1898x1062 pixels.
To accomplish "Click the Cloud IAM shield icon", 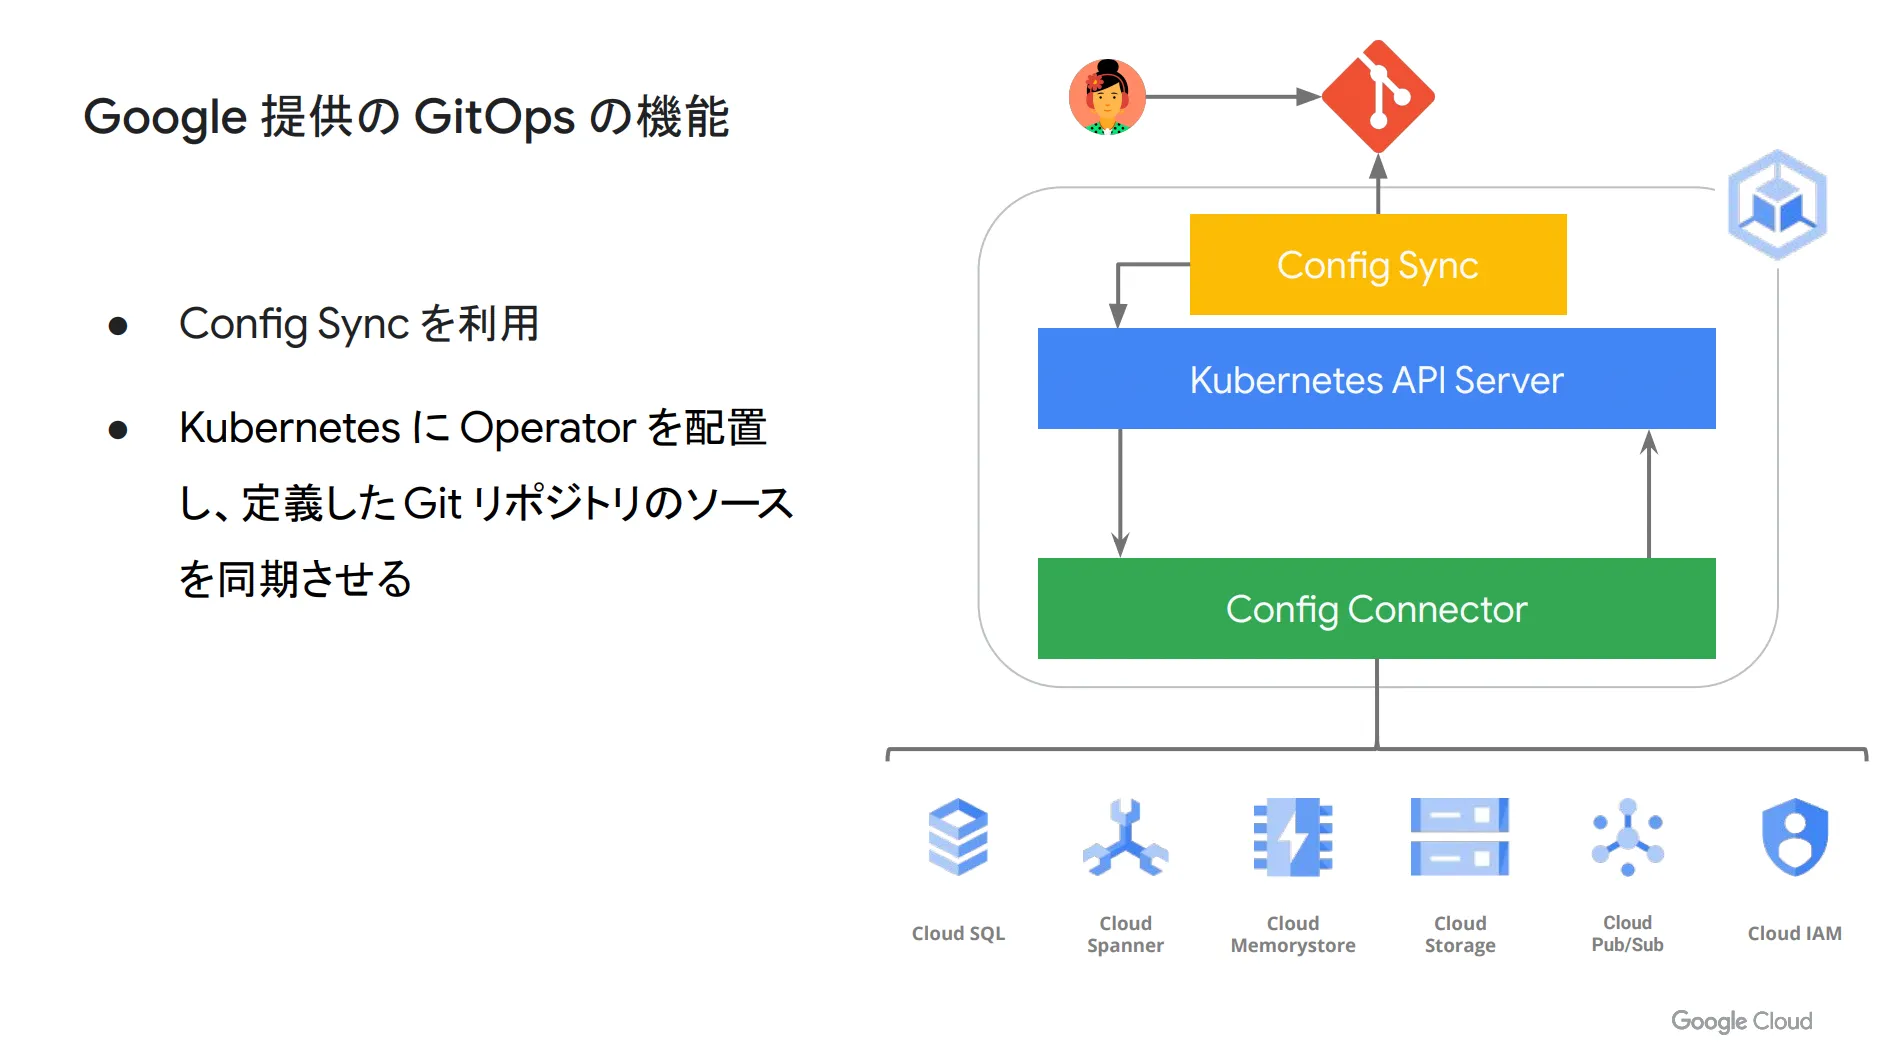I will [x=1795, y=837].
